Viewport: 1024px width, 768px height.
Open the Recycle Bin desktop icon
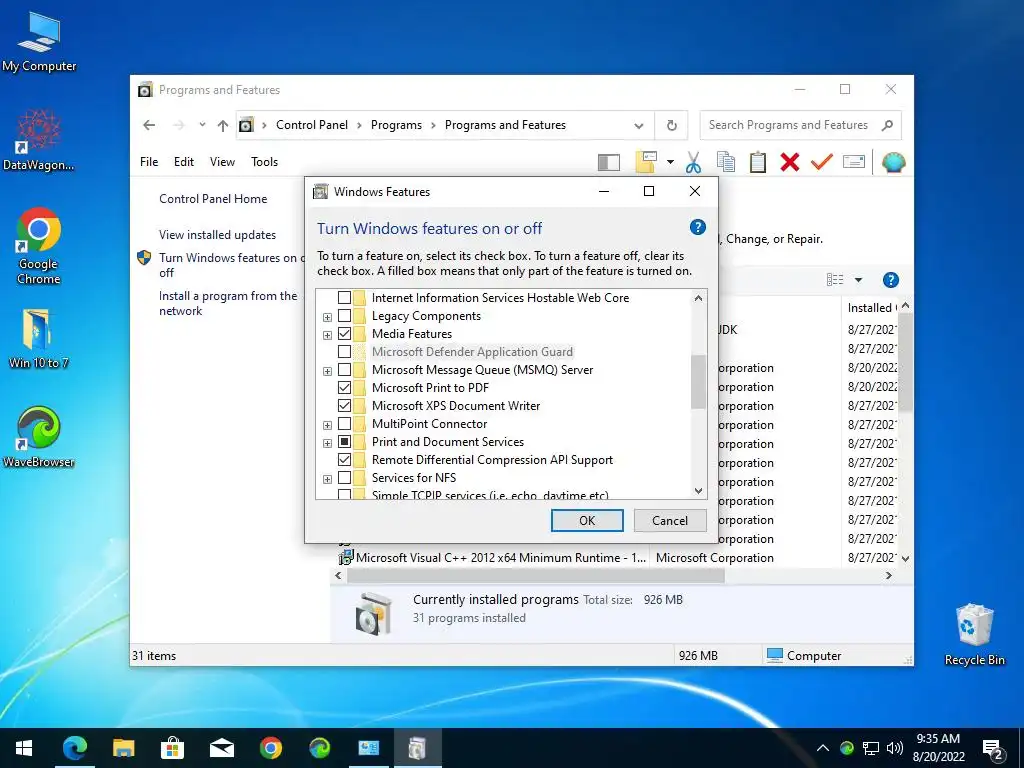pyautogui.click(x=974, y=635)
